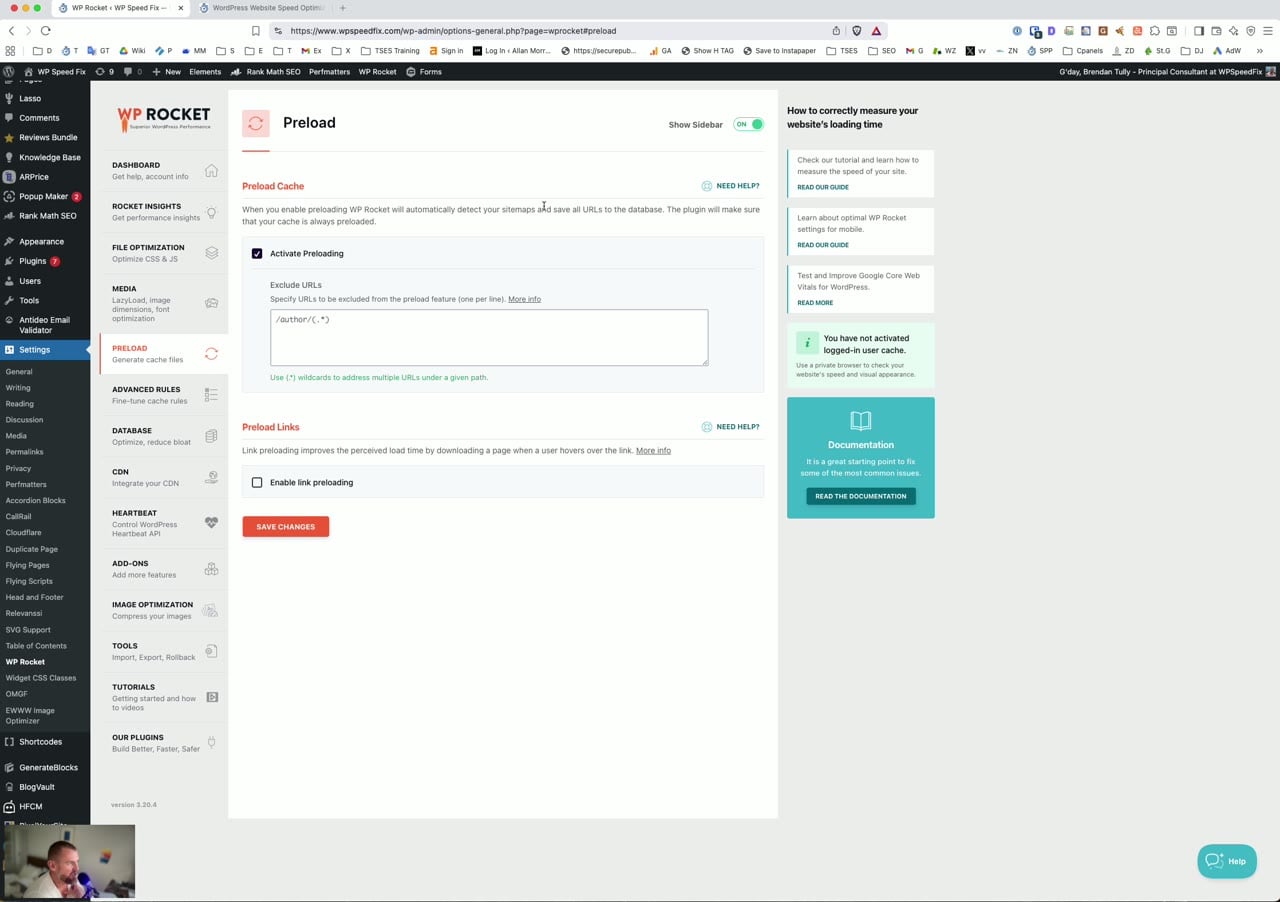Uncheck the Activate Preloading checkbox
The image size is (1280, 902).
pyautogui.click(x=257, y=254)
